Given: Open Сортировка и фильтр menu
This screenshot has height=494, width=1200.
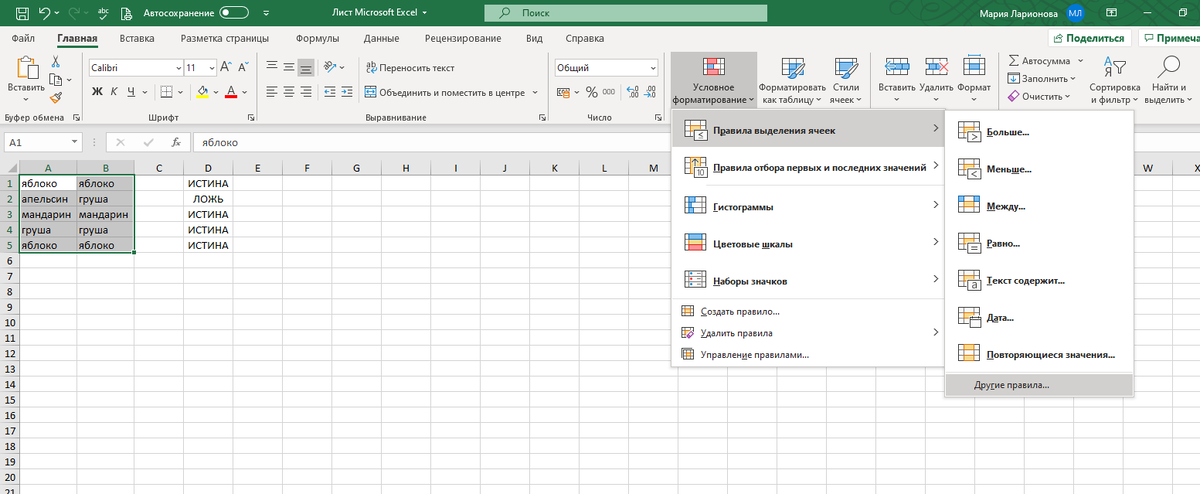Looking at the screenshot, I should [1115, 79].
